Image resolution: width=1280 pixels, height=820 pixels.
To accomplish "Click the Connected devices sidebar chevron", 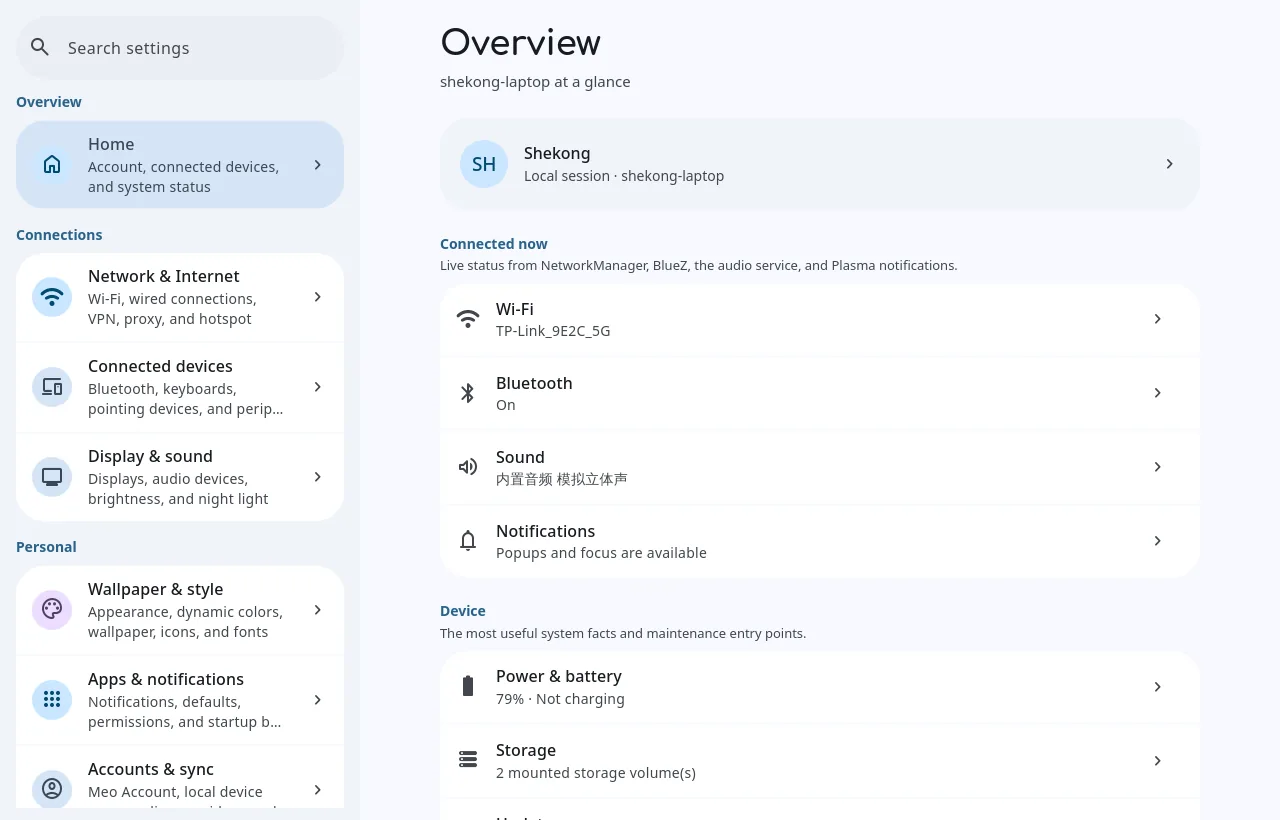I will [x=317, y=387].
